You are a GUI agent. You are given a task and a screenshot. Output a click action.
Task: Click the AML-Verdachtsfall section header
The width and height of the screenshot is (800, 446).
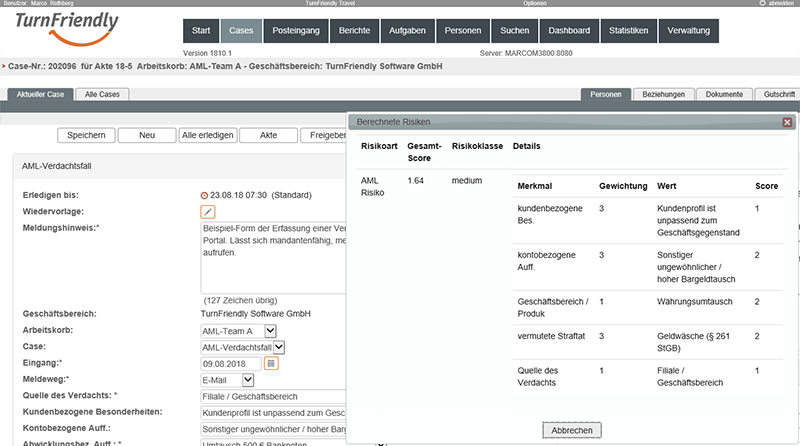coord(180,166)
